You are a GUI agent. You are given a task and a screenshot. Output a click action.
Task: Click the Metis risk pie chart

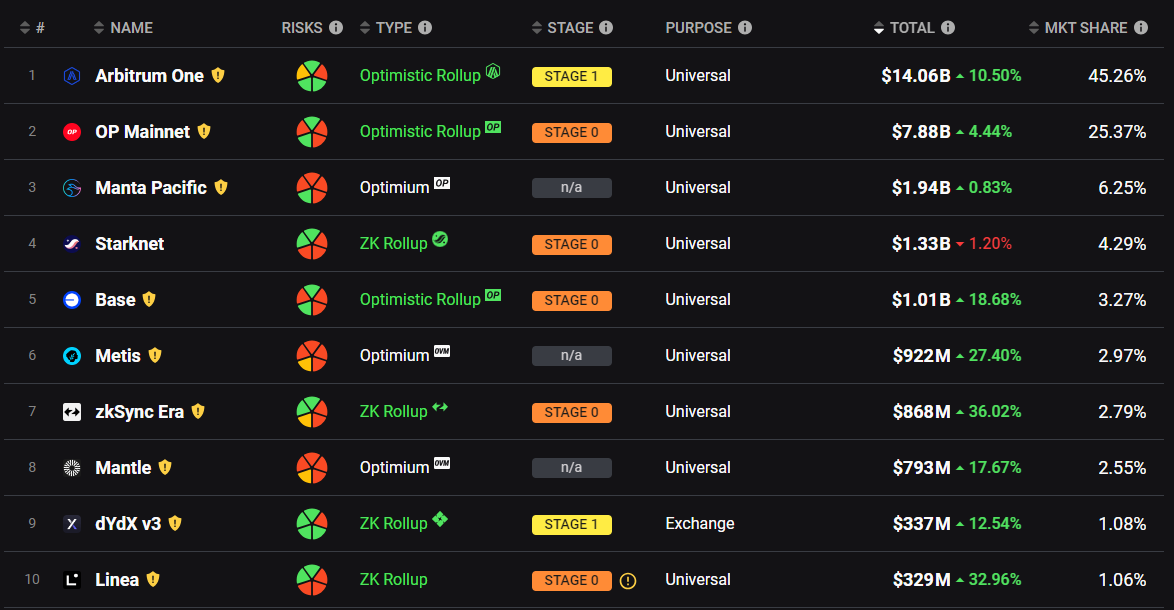[x=312, y=356]
